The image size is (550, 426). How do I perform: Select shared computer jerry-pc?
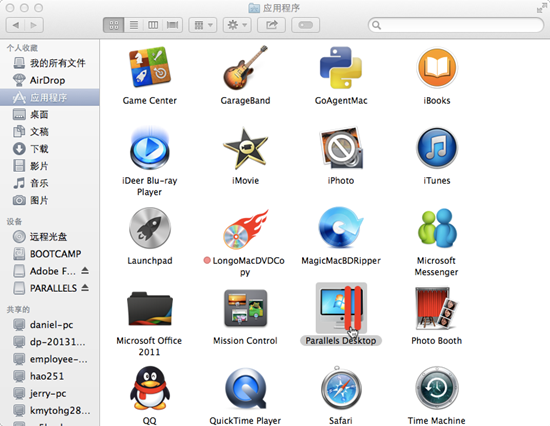(x=49, y=393)
